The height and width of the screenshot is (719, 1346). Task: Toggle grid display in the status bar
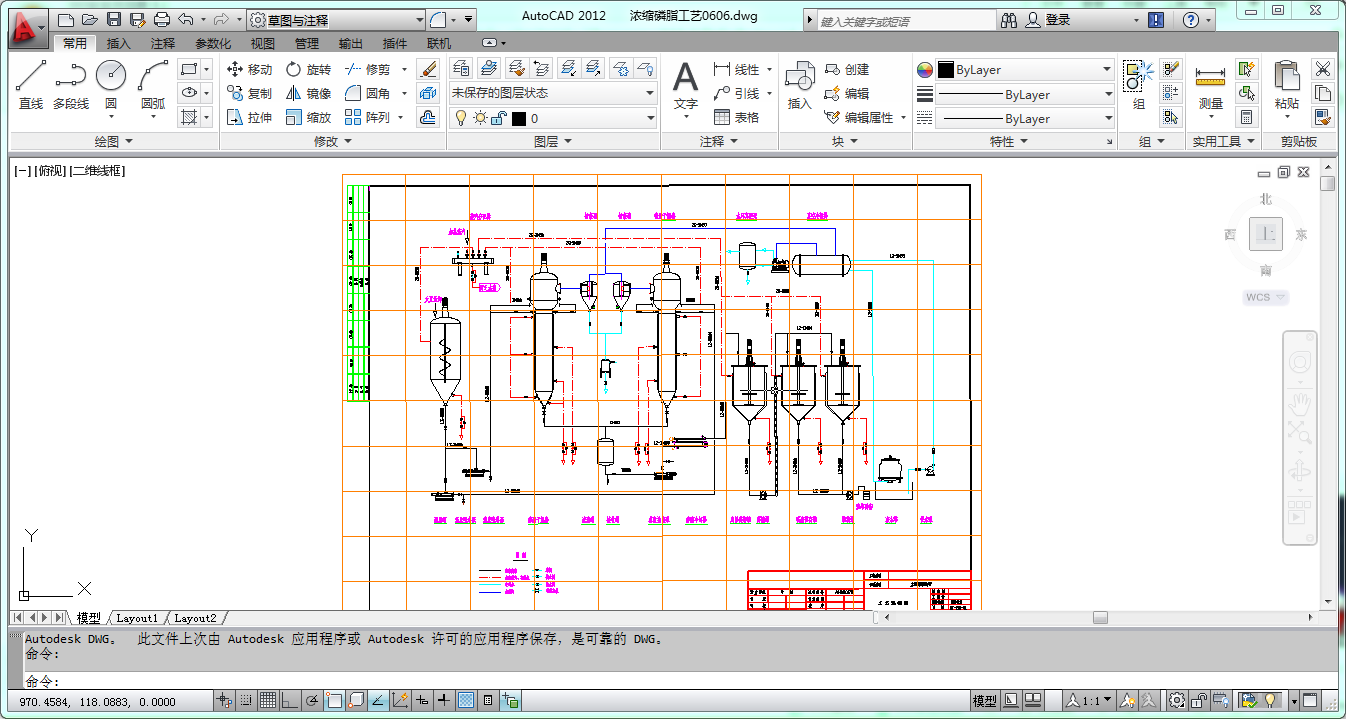pos(268,700)
